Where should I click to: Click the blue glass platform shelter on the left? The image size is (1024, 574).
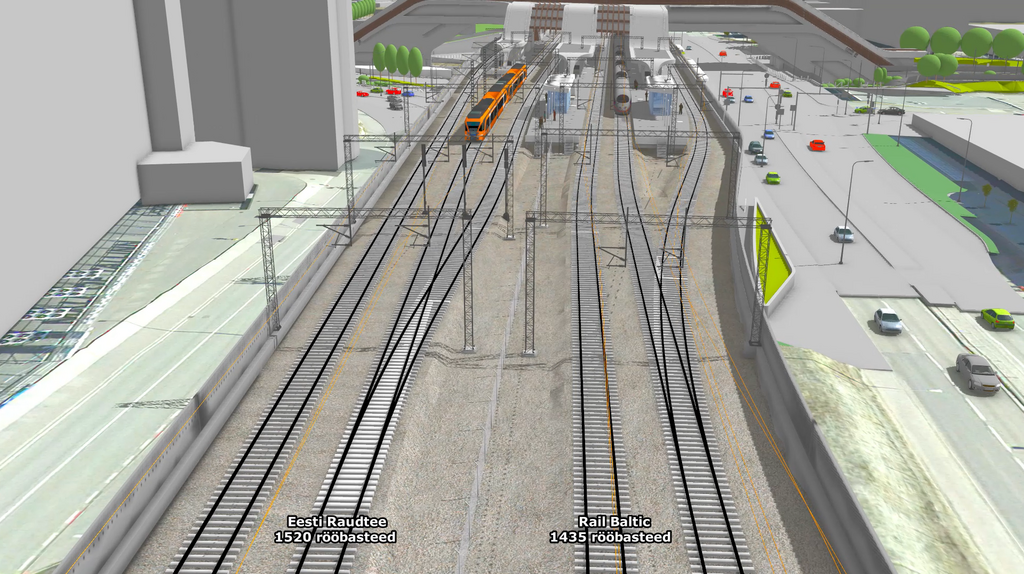[559, 96]
